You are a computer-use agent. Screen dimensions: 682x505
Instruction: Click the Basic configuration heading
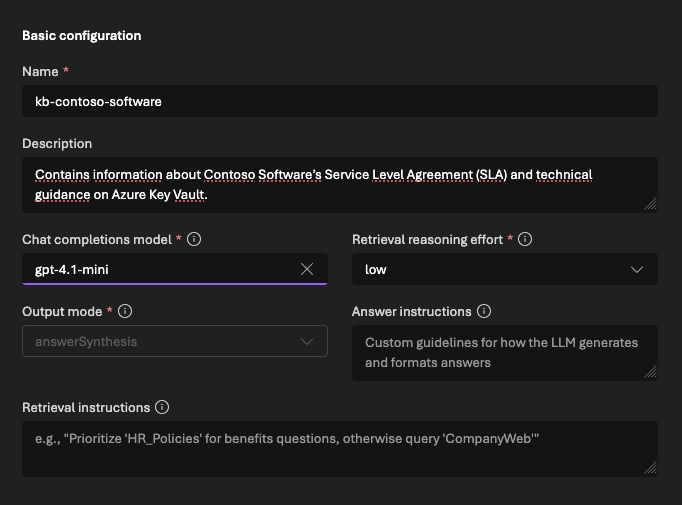pyautogui.click(x=82, y=35)
